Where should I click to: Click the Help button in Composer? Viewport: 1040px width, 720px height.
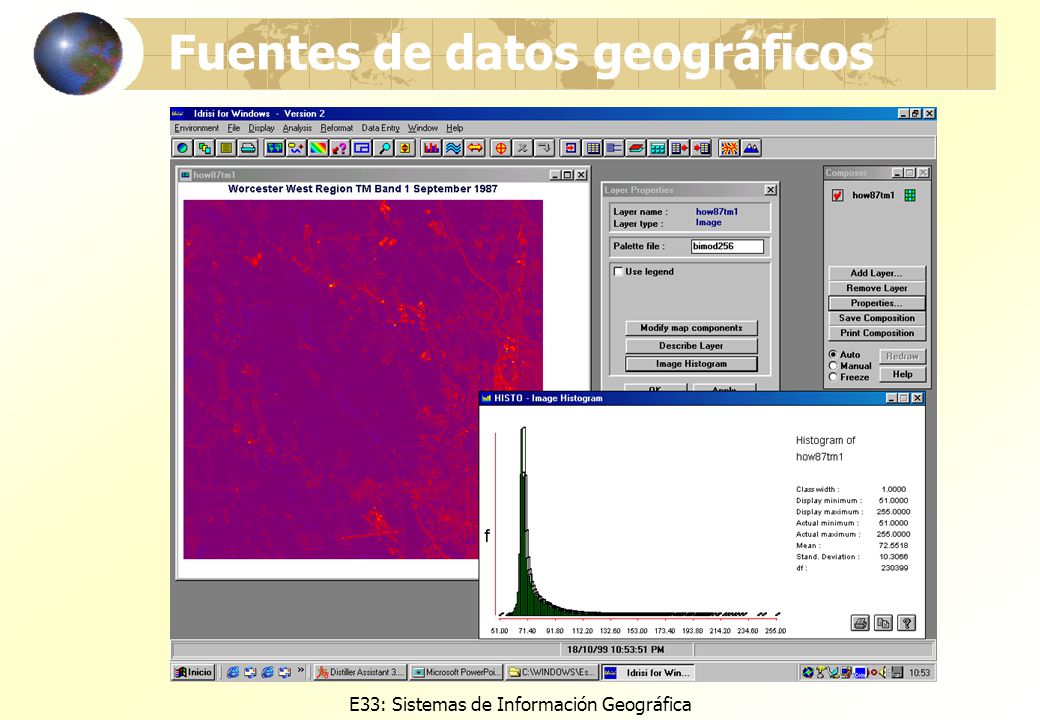click(x=902, y=374)
